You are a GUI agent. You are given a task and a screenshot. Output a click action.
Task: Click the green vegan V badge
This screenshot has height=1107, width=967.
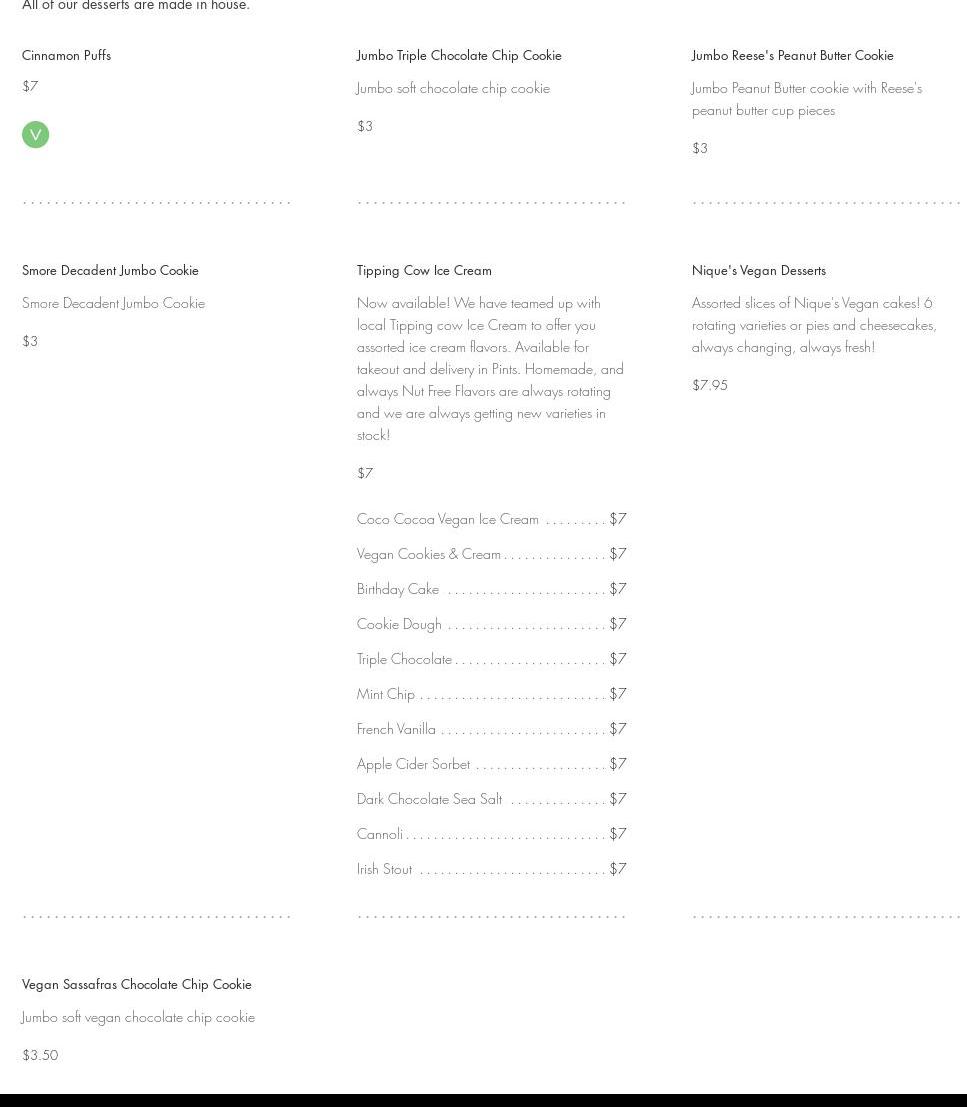point(35,134)
